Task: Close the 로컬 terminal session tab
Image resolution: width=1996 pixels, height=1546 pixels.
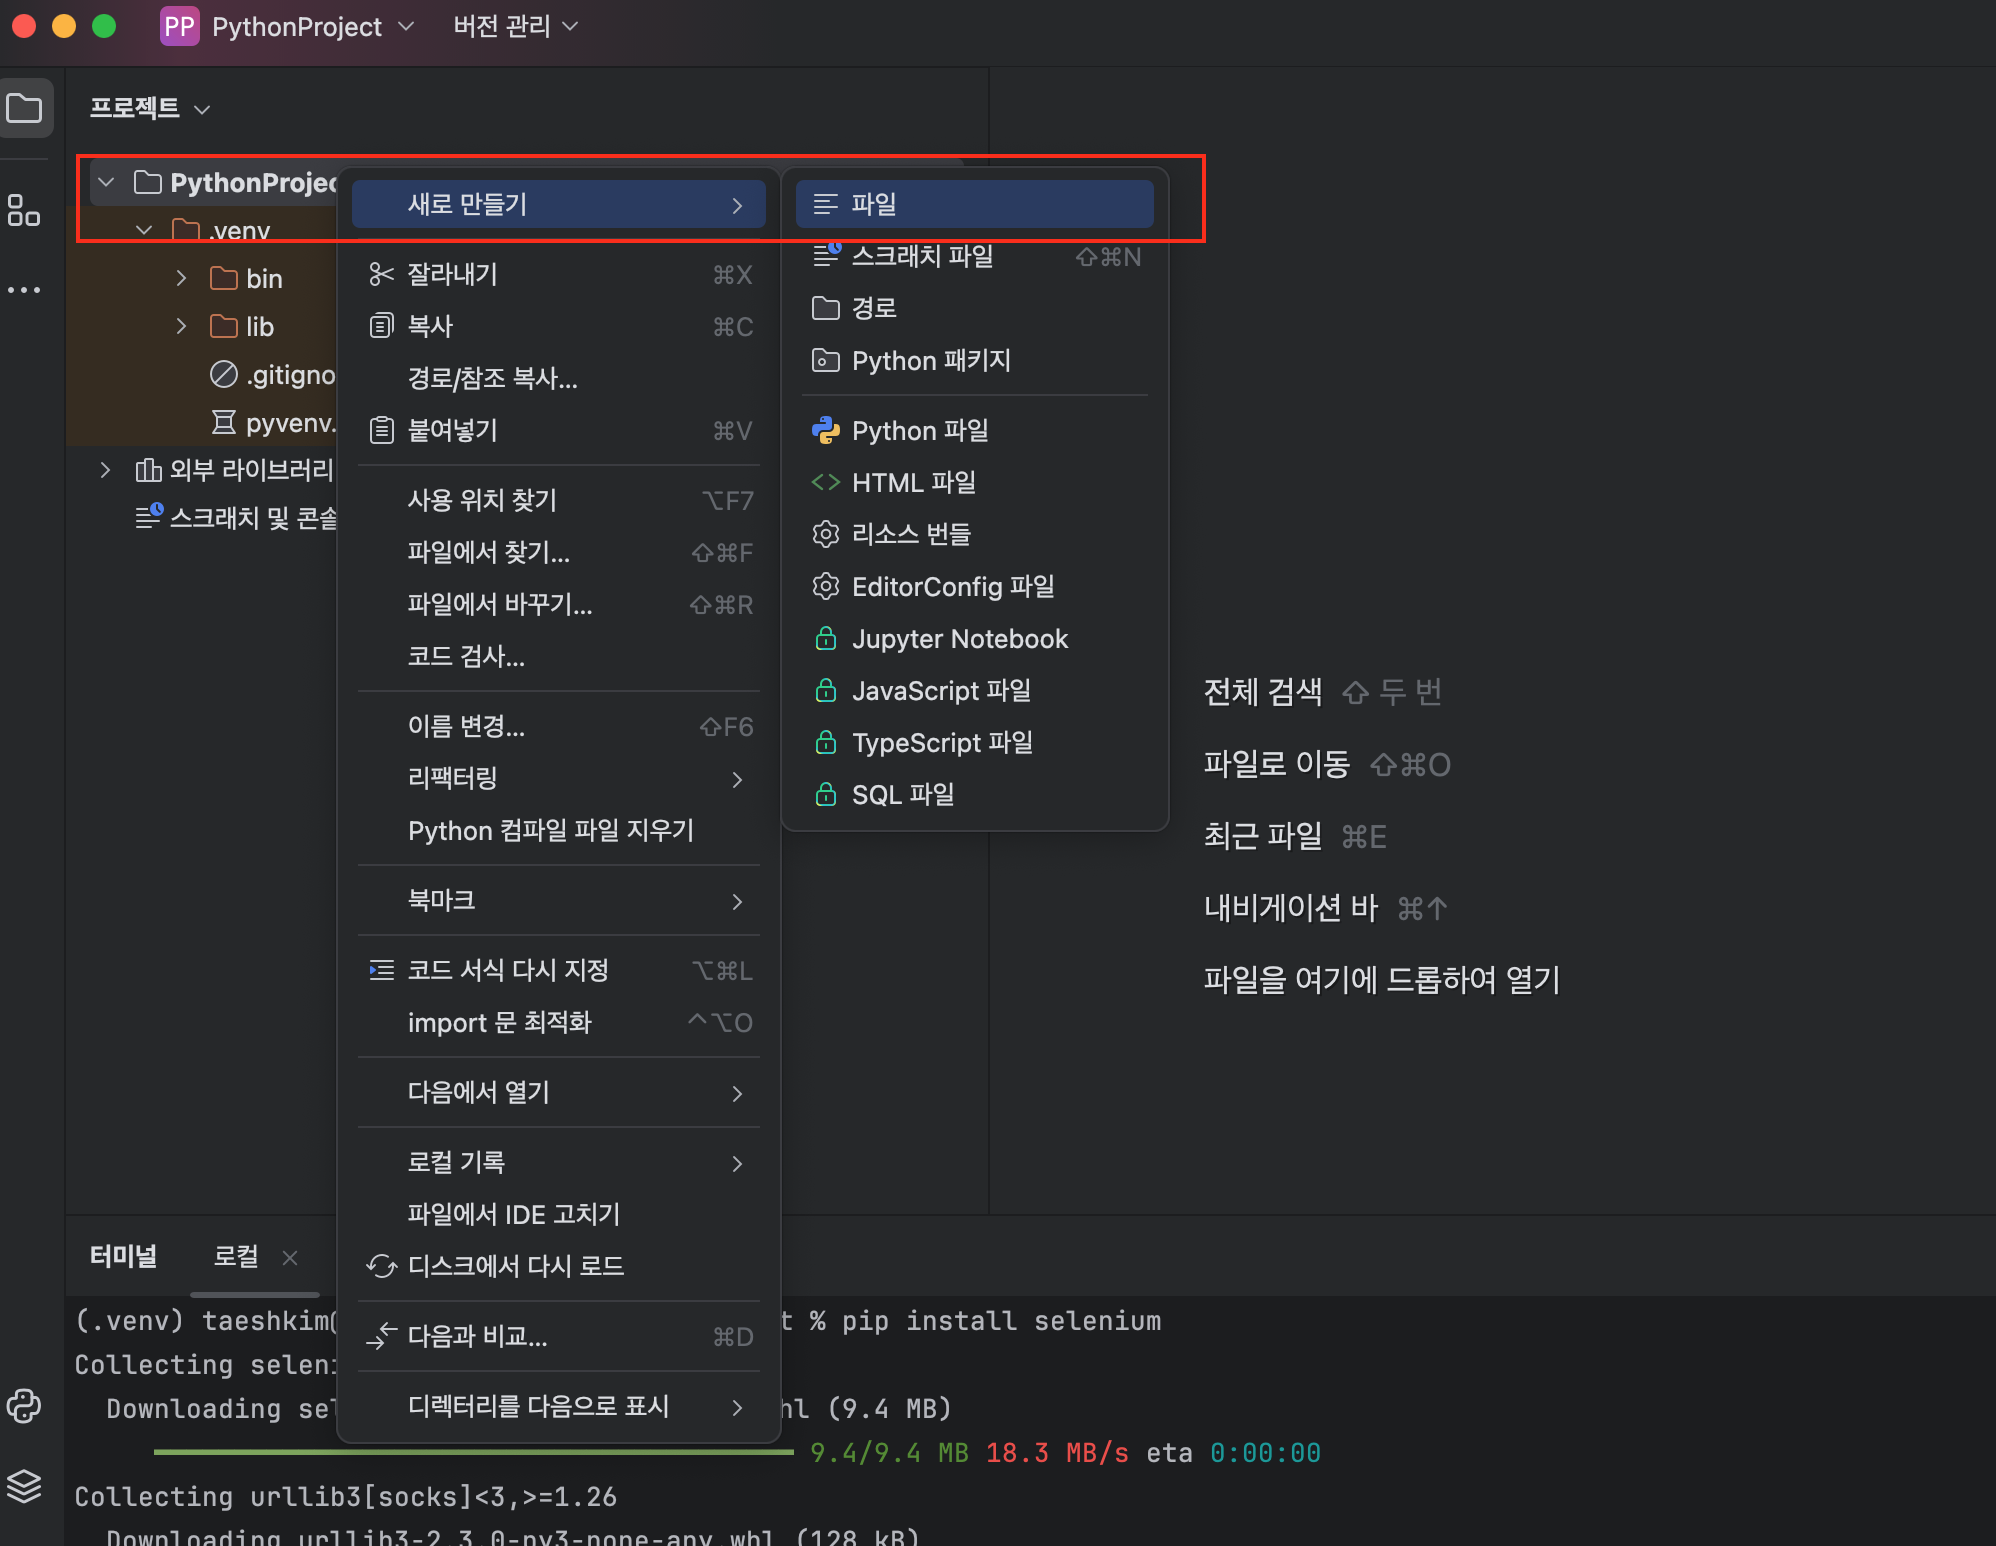Action: 290,1257
